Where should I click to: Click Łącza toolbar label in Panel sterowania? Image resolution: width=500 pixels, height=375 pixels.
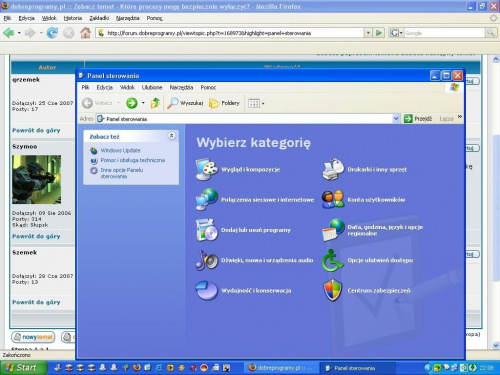click(x=446, y=119)
